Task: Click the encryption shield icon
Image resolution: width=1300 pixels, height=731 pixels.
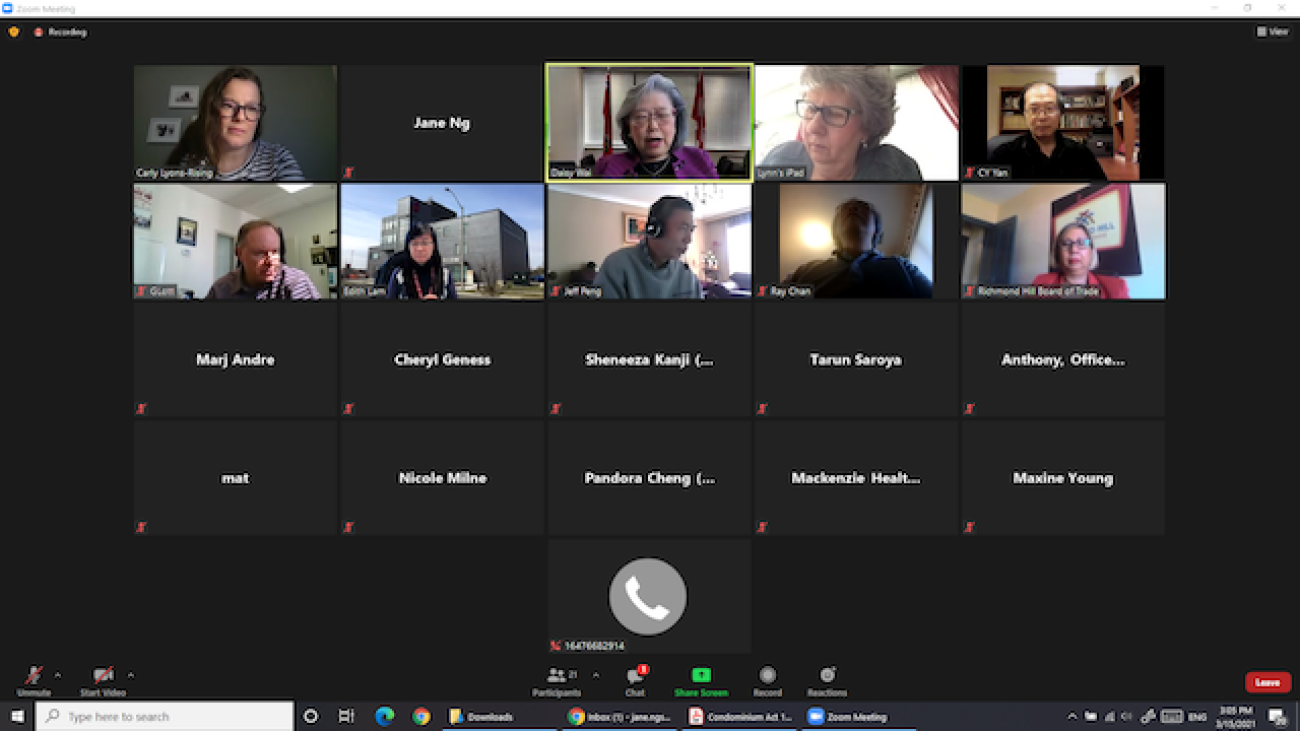Action: point(14,32)
